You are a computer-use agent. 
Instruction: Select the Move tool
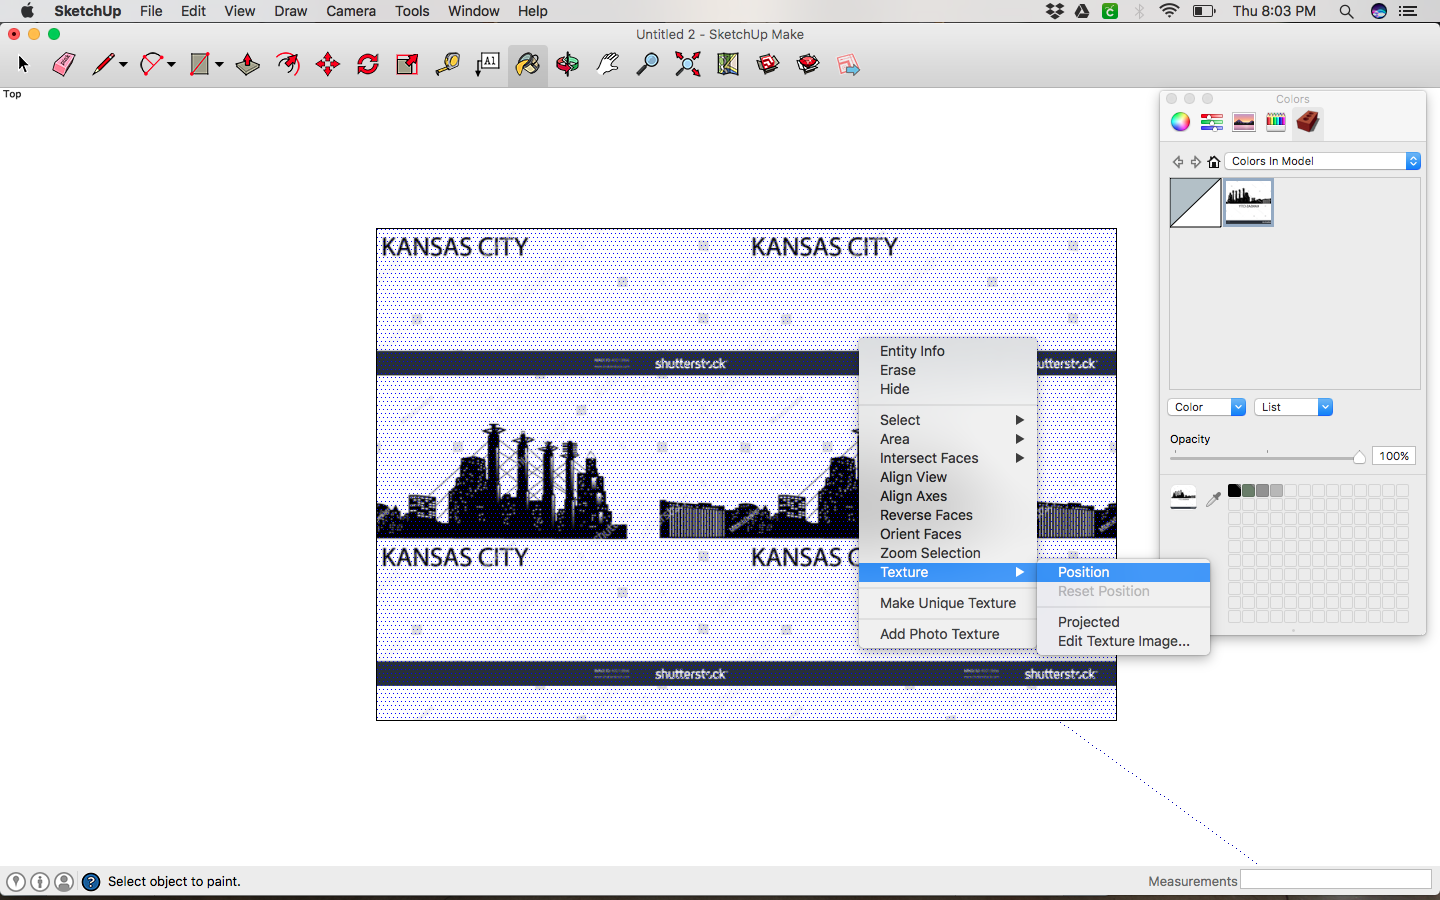pos(328,65)
